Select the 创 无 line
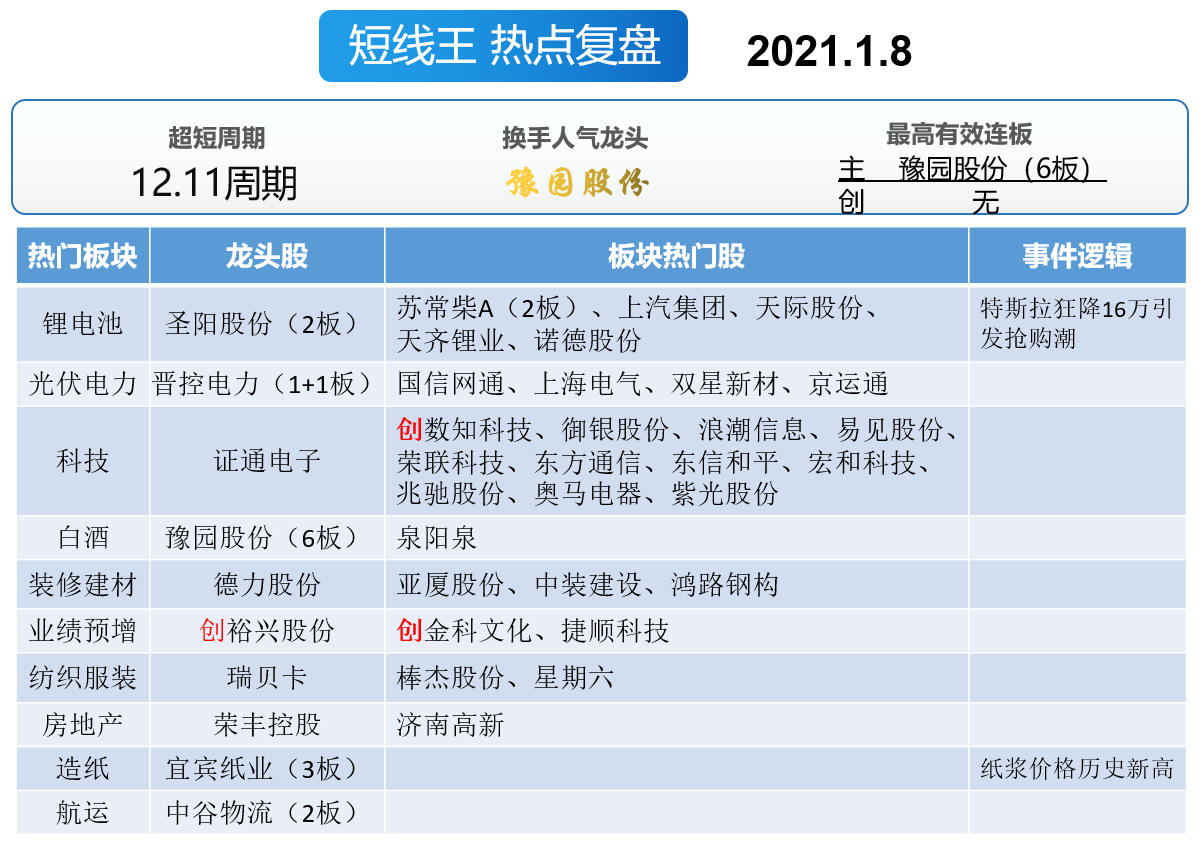The image size is (1199, 846). pyautogui.click(x=919, y=202)
